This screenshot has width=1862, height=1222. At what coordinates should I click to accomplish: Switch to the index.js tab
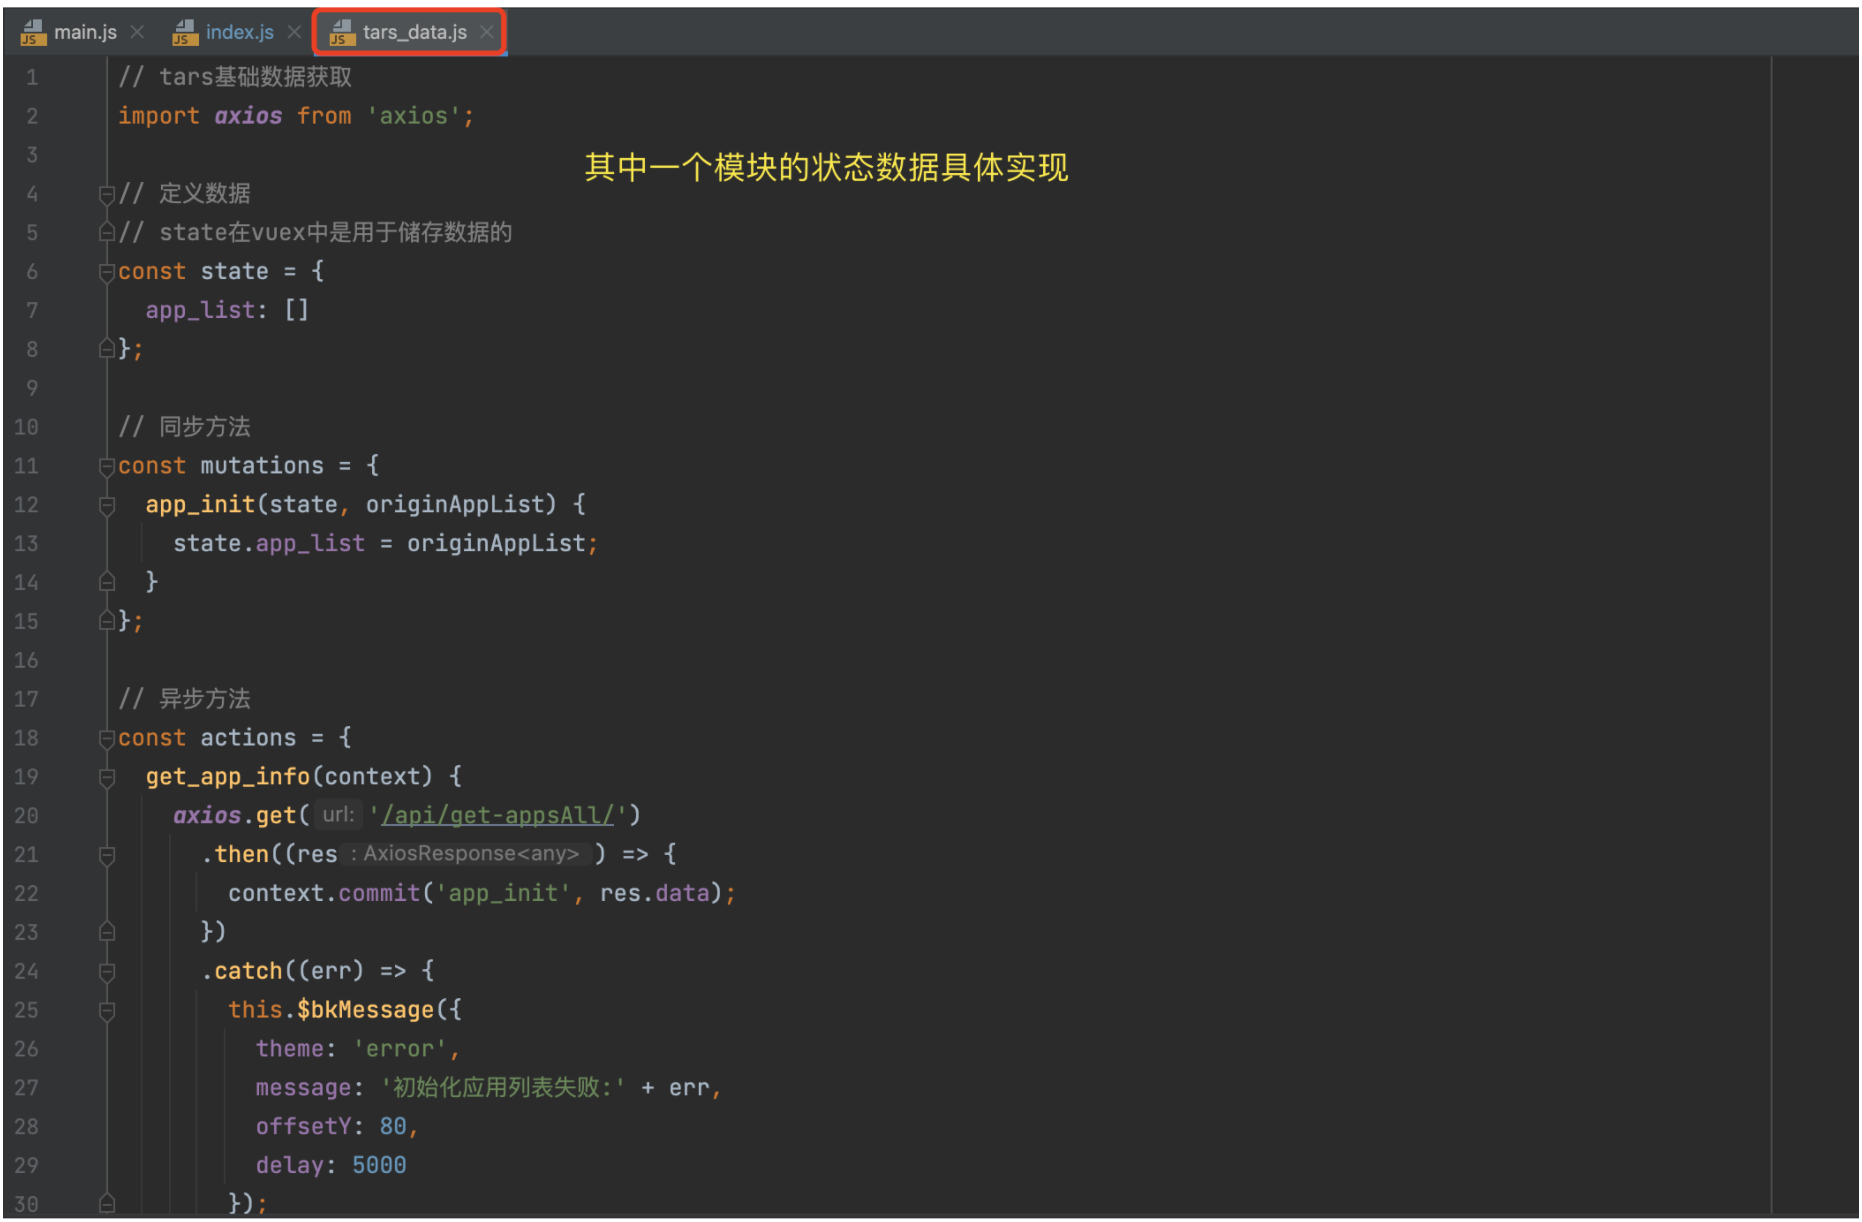pyautogui.click(x=239, y=32)
